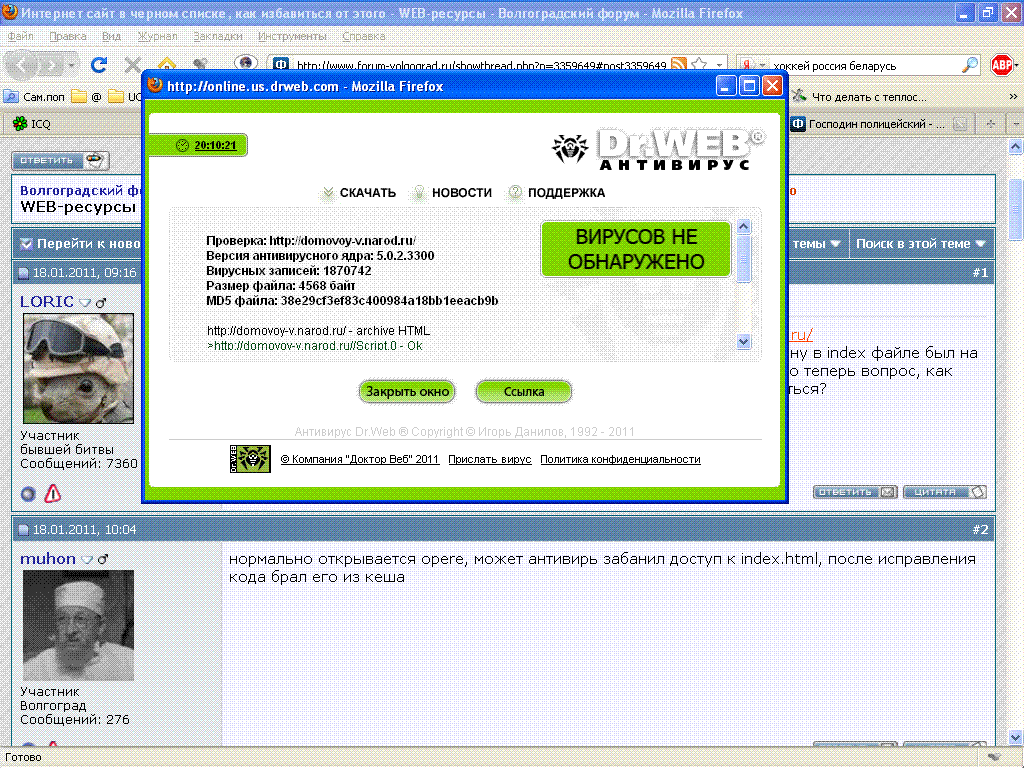Open Политика конфиденциальности link
The width and height of the screenshot is (1024, 768).
(x=620, y=459)
